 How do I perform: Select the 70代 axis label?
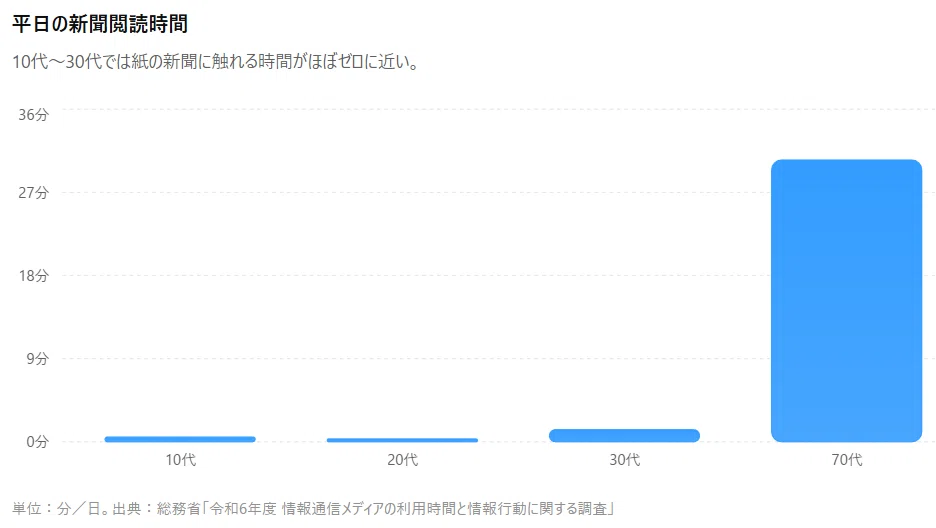tap(846, 460)
